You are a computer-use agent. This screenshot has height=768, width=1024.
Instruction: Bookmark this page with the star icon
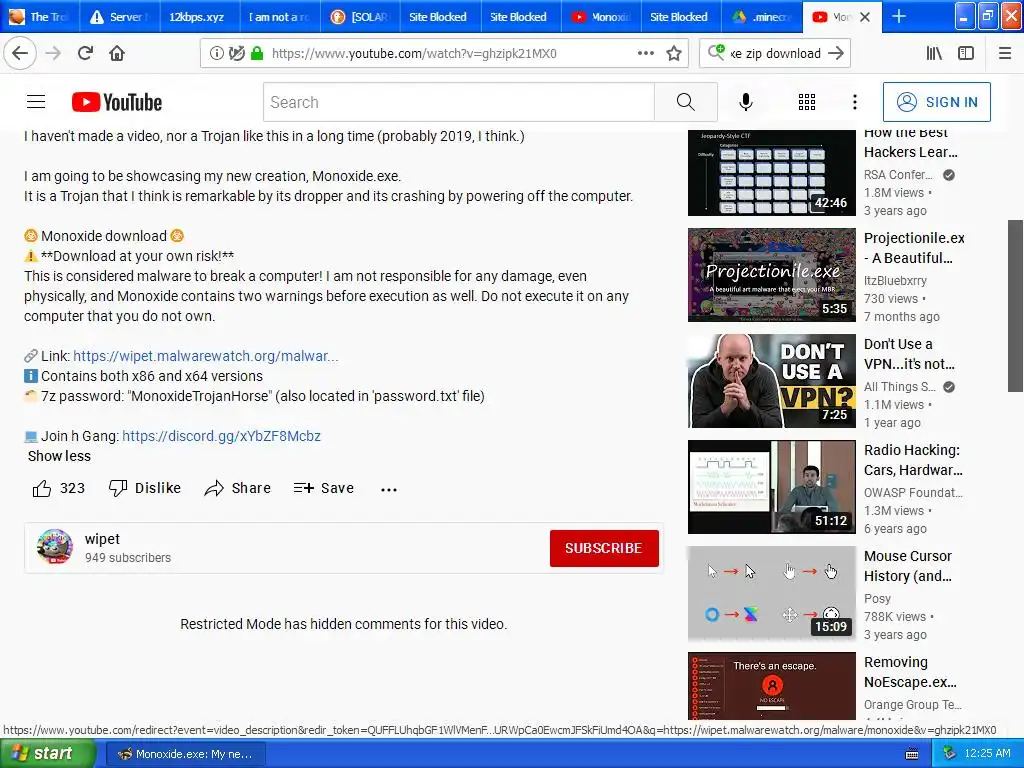pos(674,54)
